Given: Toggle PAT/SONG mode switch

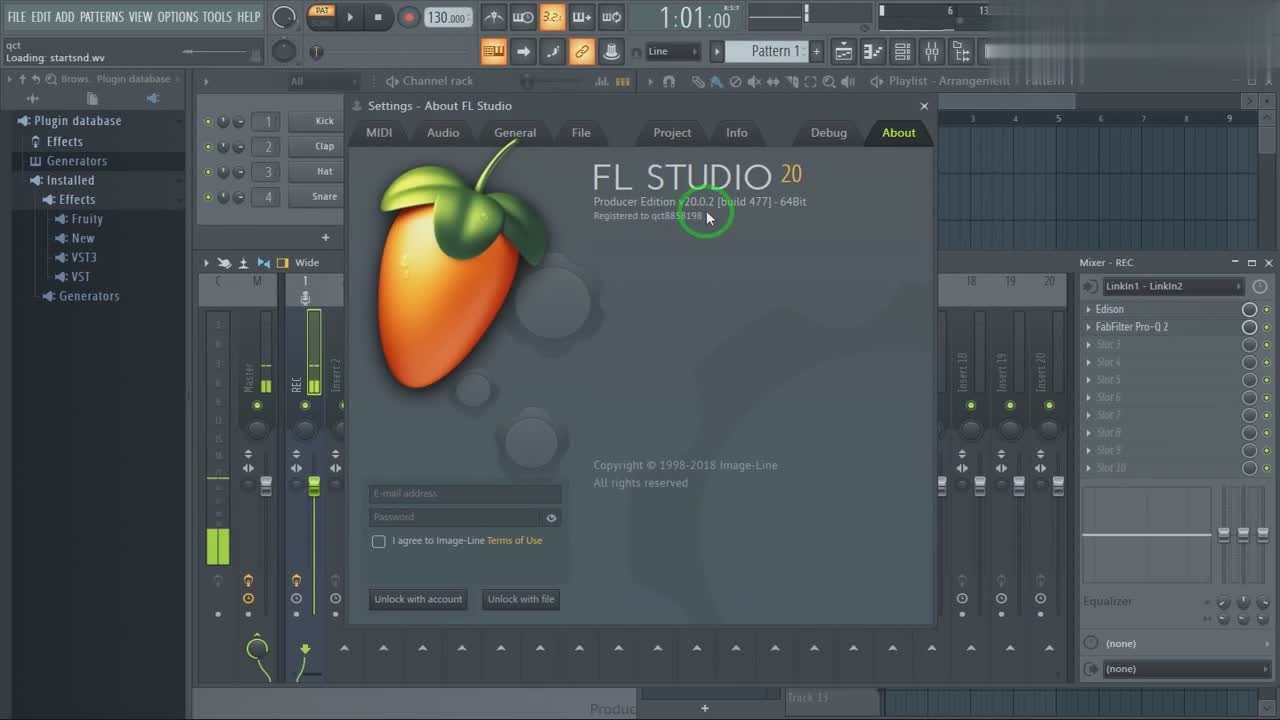Looking at the screenshot, I should pos(320,17).
